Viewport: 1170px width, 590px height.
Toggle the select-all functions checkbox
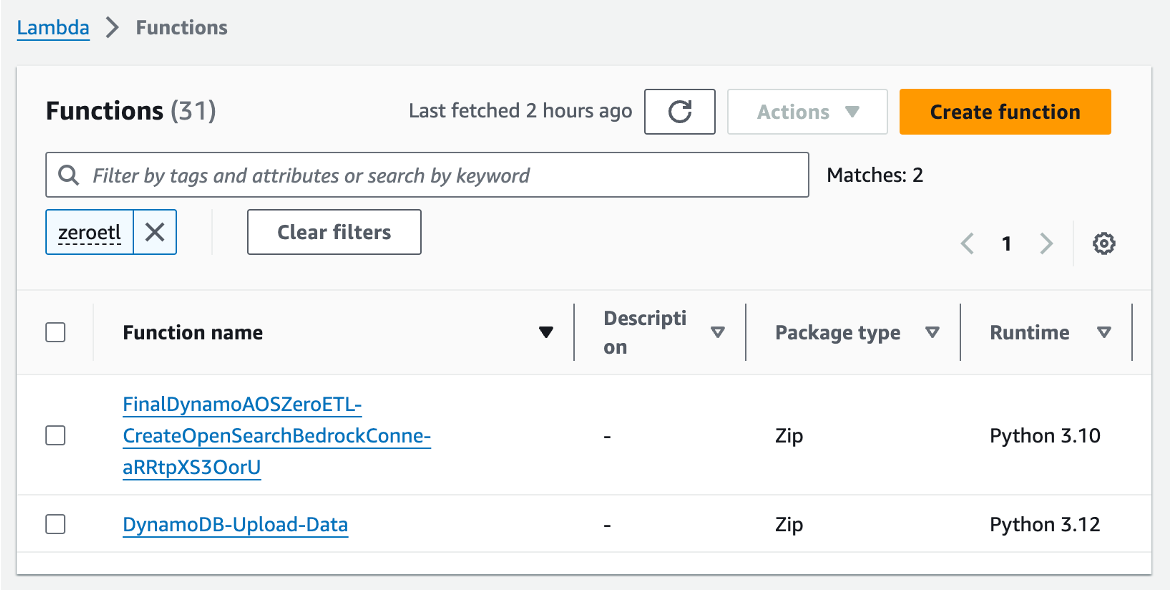[56, 333]
